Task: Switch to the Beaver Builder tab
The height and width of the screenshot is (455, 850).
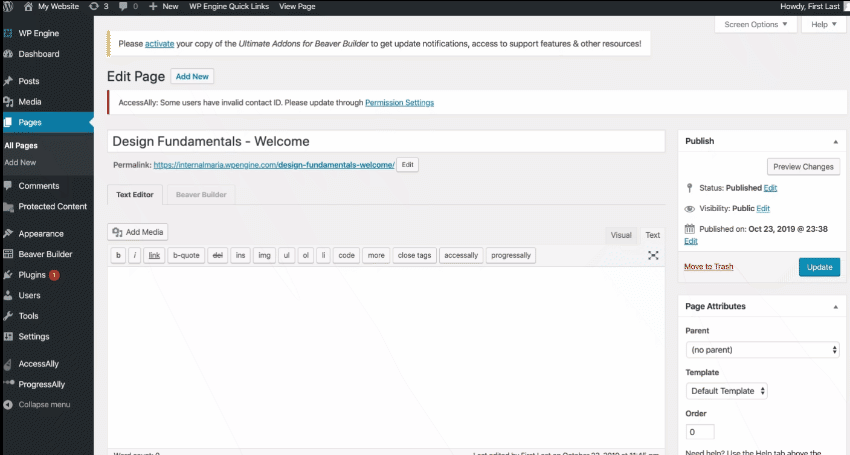Action: tap(201, 195)
